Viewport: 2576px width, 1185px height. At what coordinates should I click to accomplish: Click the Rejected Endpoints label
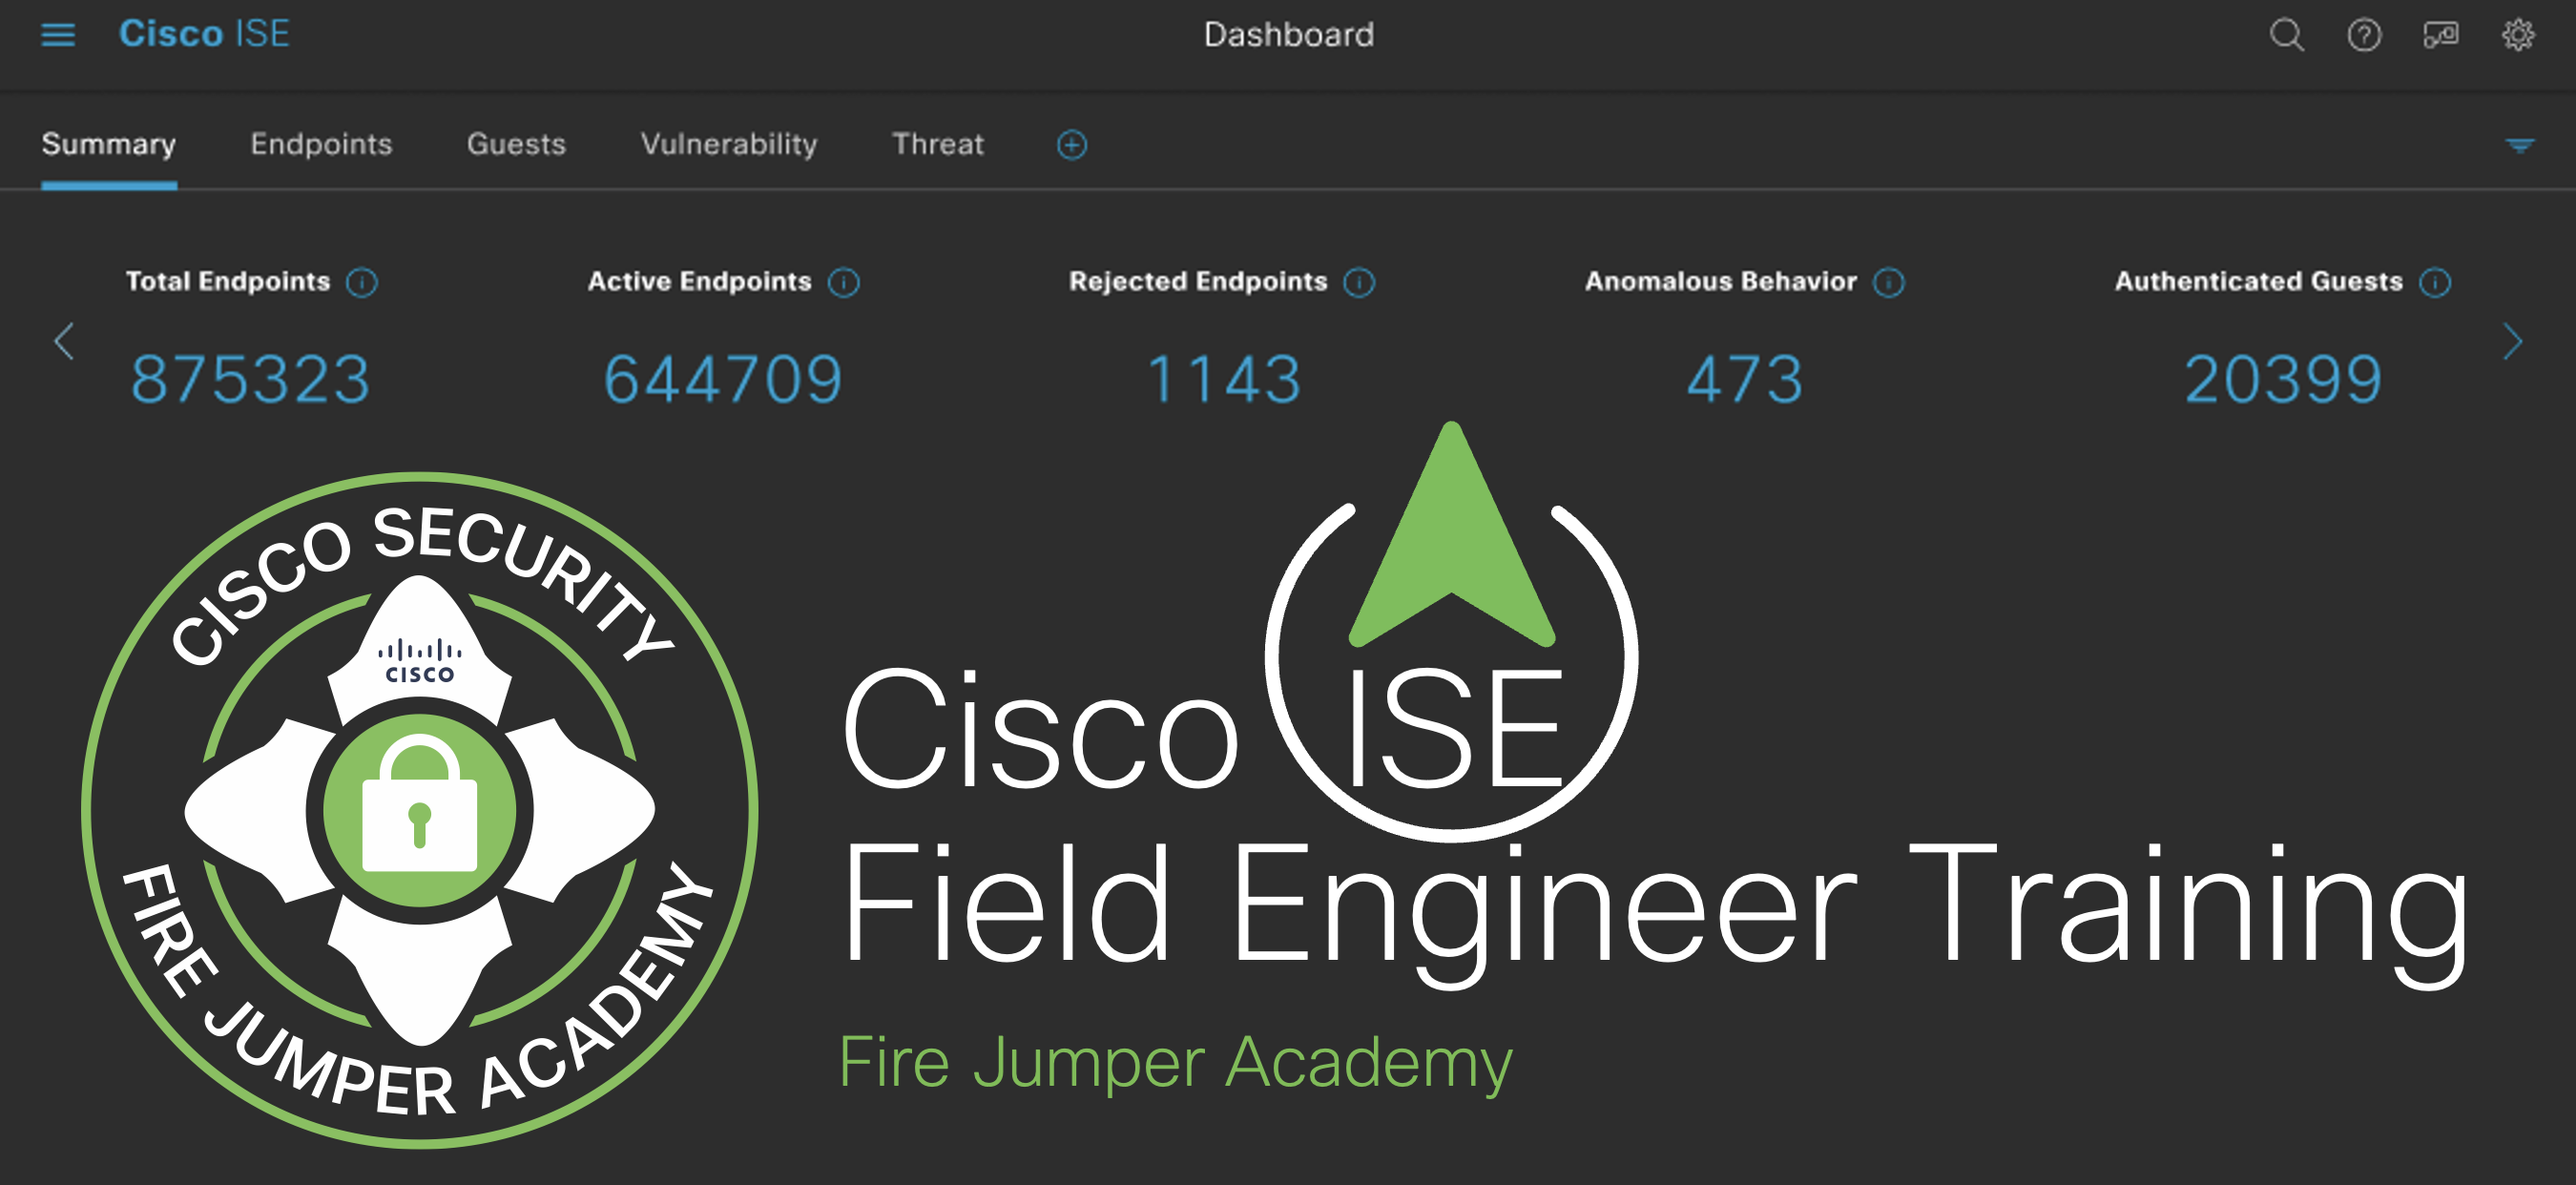coord(1198,282)
